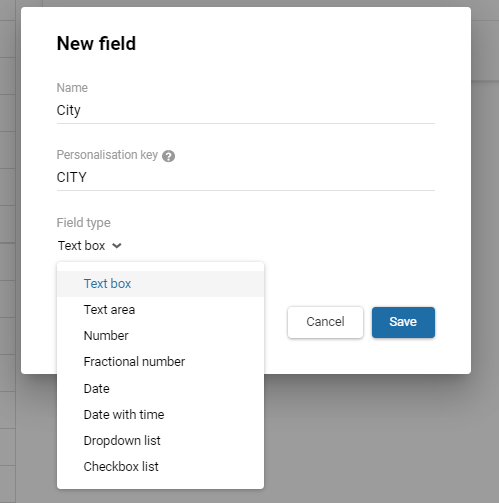Click the Personalisation key input CITY
The height and width of the screenshot is (503, 499).
coord(246,177)
